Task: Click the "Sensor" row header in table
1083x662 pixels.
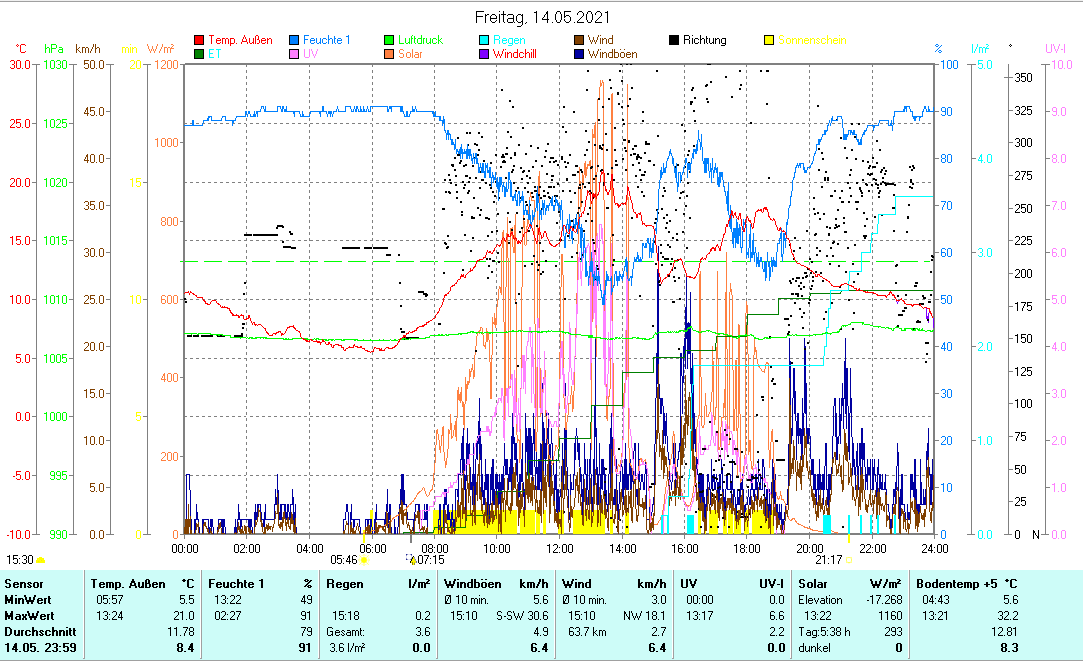Action: point(23,584)
